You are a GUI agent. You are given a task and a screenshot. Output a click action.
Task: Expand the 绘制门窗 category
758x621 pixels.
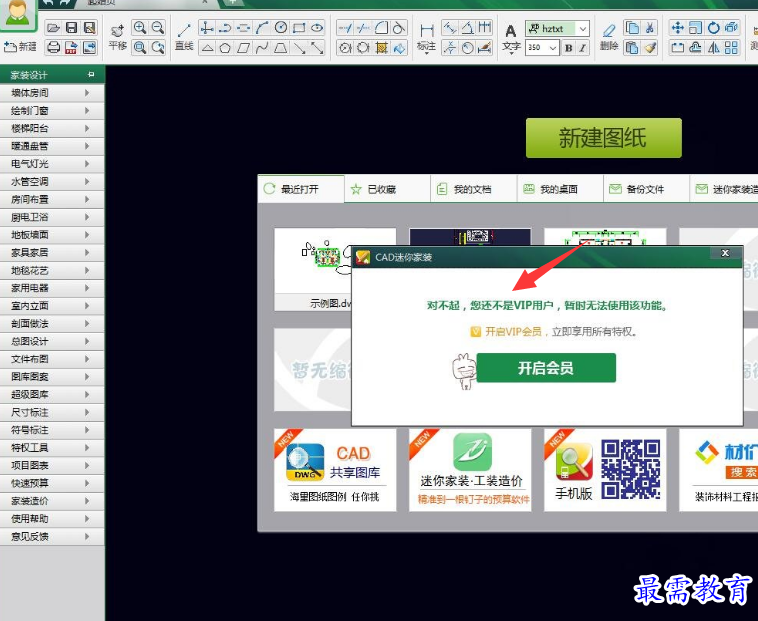click(52, 111)
